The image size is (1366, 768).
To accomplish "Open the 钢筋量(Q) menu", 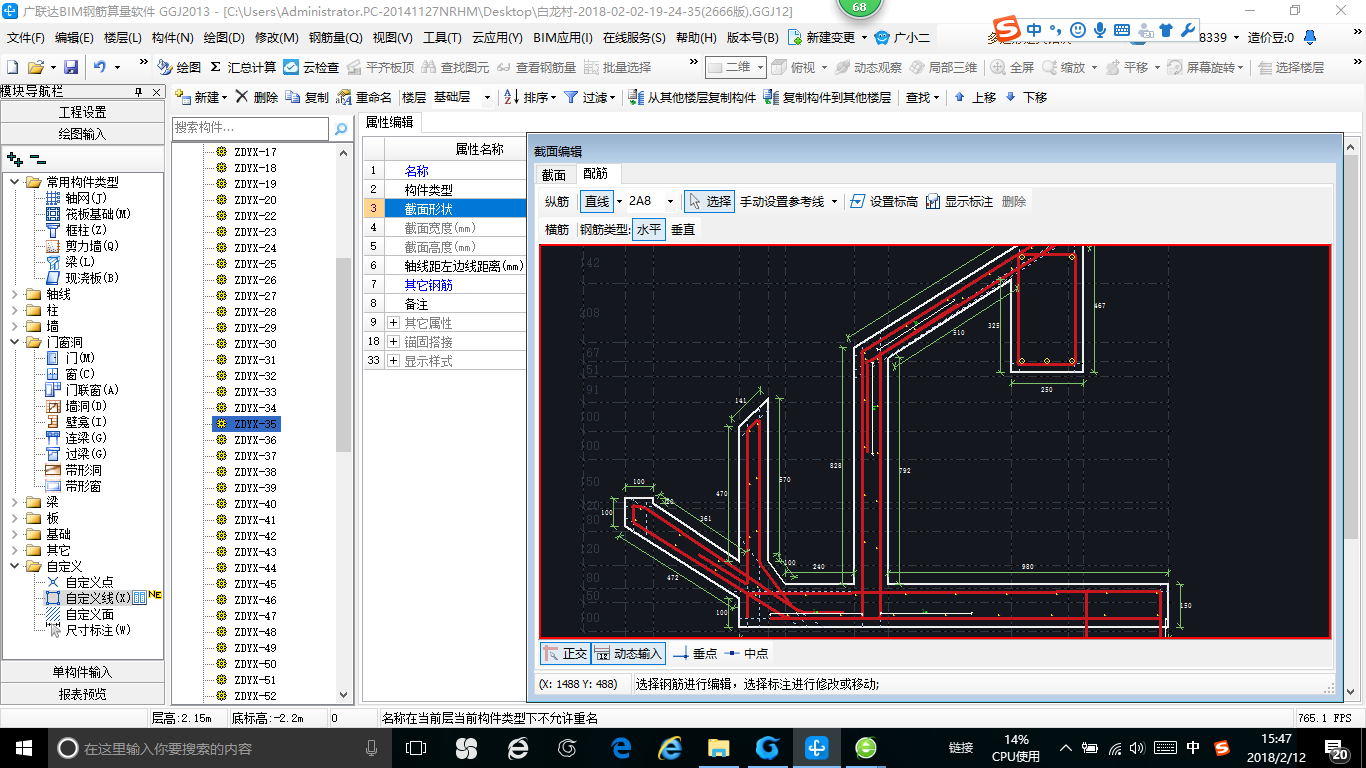I will click(335, 38).
